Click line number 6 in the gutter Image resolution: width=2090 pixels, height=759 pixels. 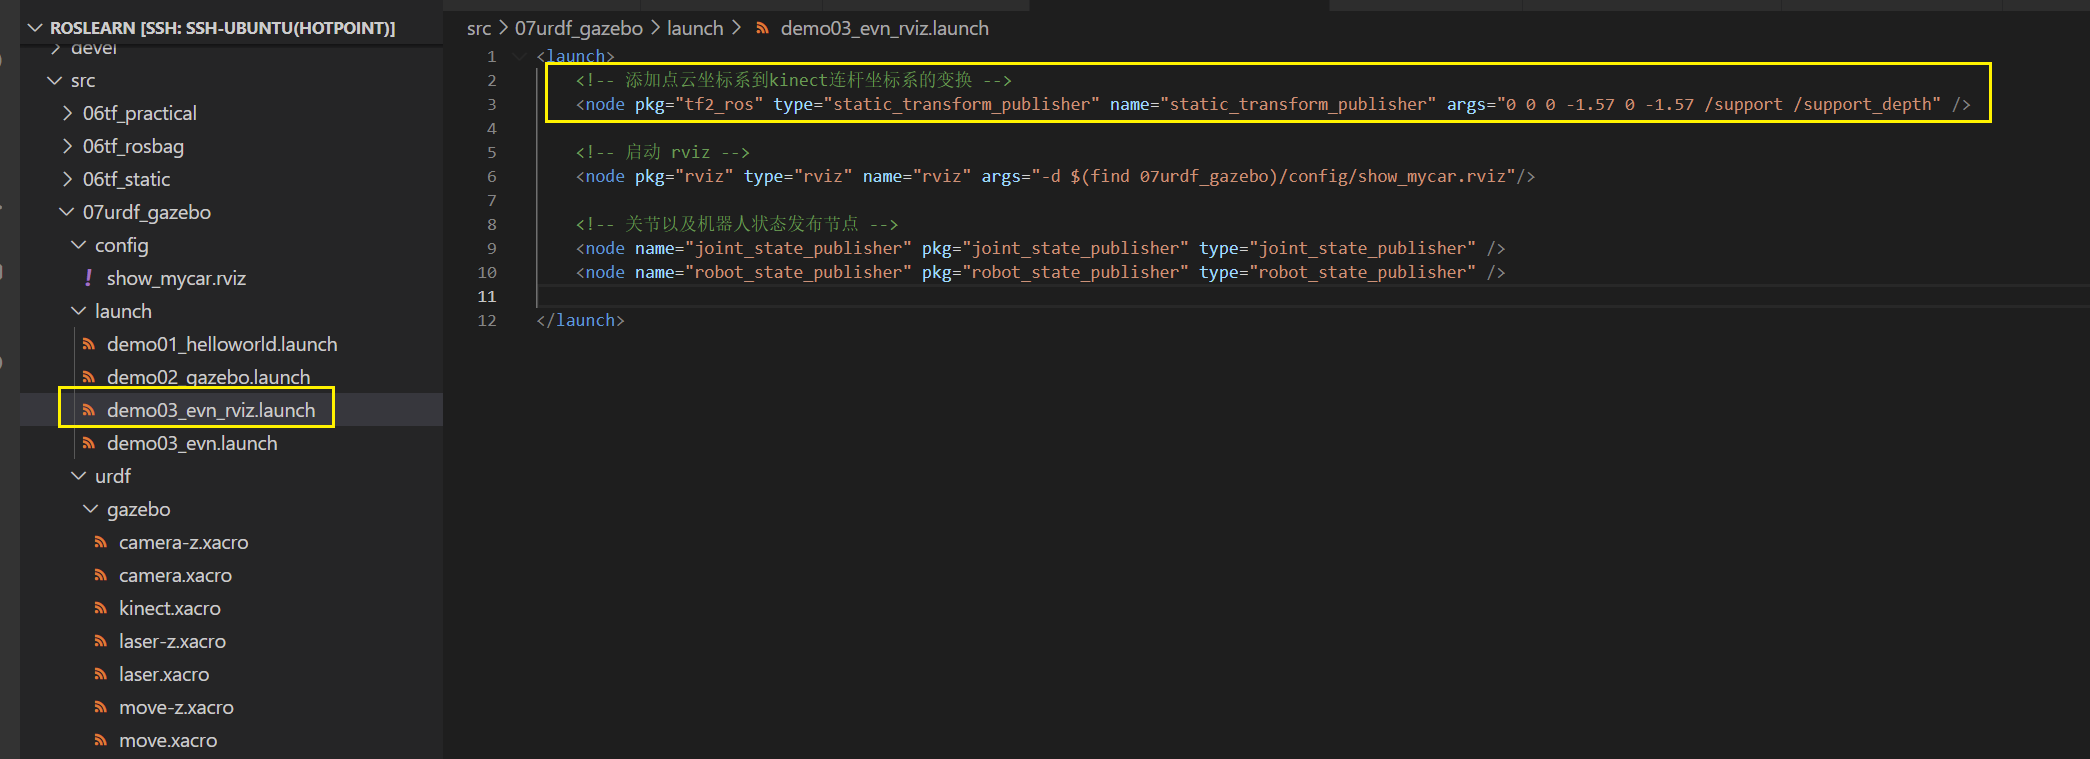(491, 176)
